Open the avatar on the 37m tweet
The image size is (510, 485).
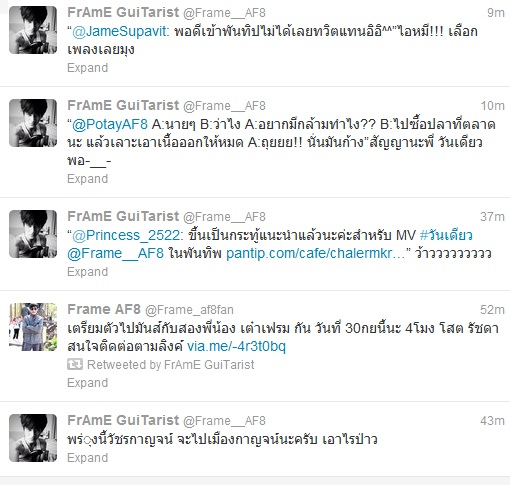(x=33, y=234)
